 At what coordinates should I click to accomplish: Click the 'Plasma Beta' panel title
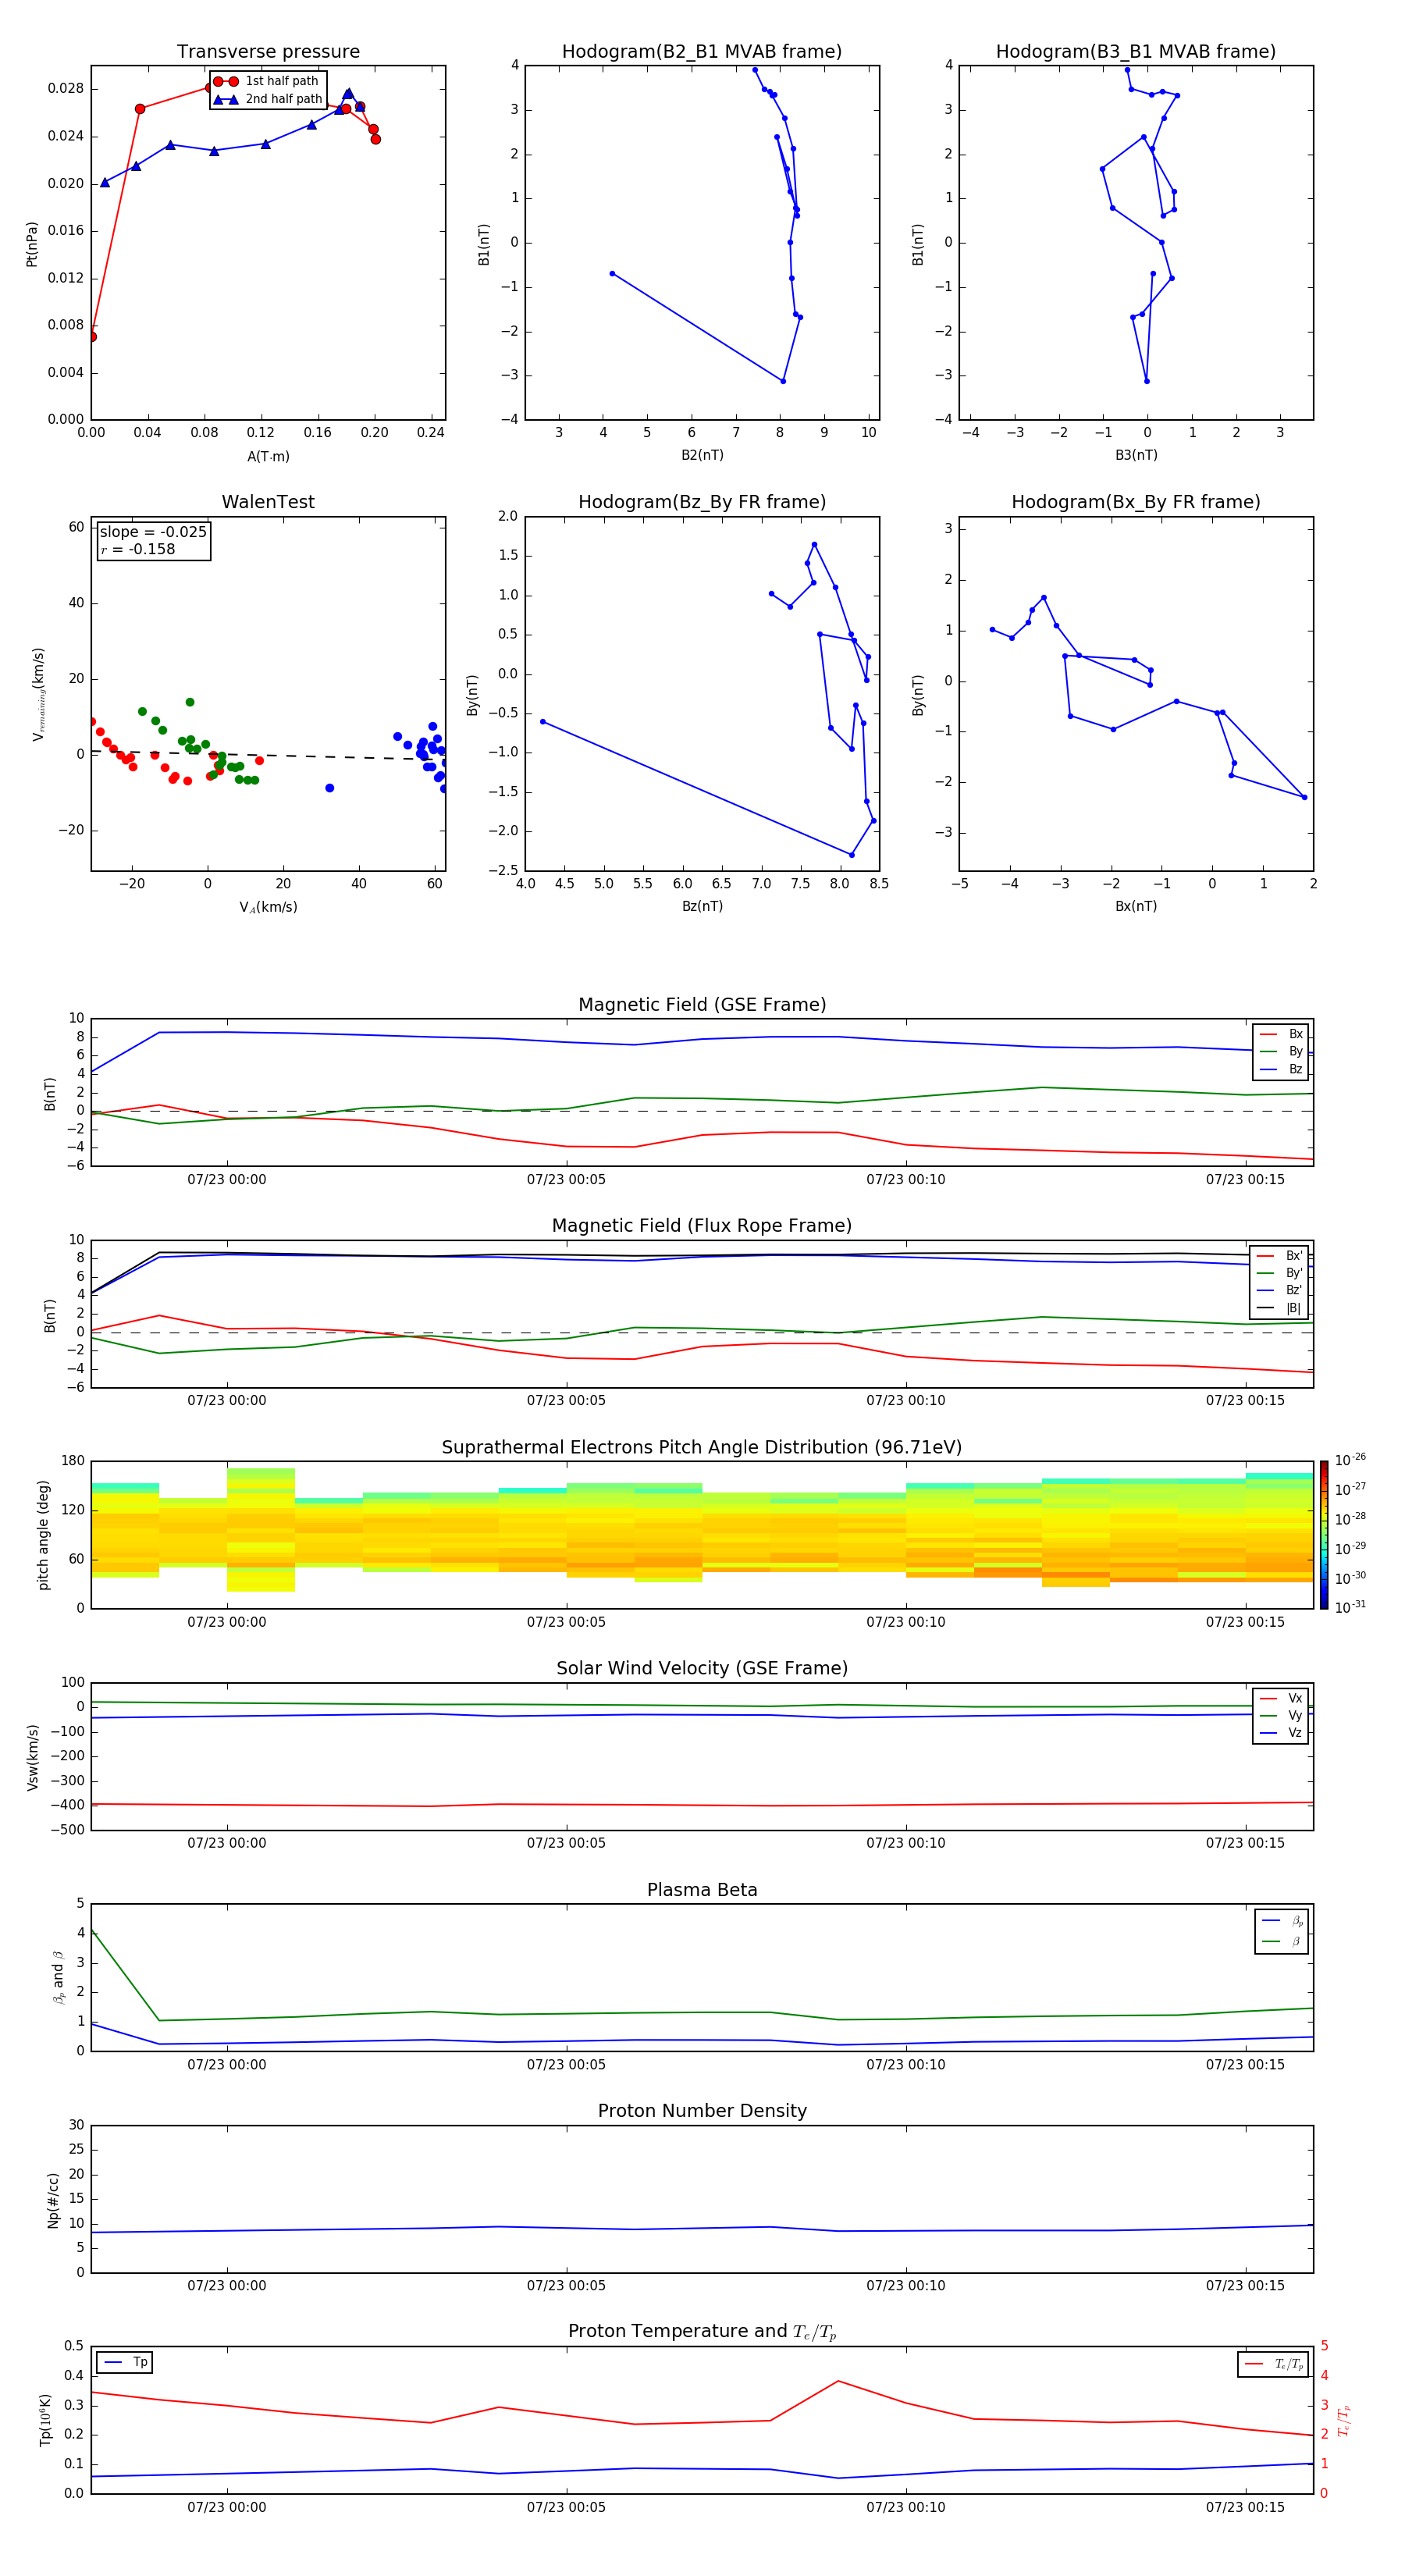702,1891
